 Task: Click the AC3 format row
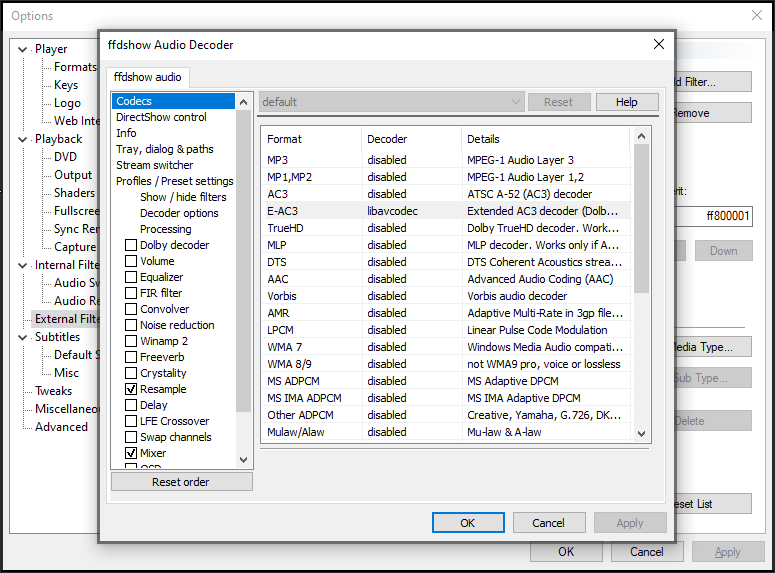pos(446,194)
